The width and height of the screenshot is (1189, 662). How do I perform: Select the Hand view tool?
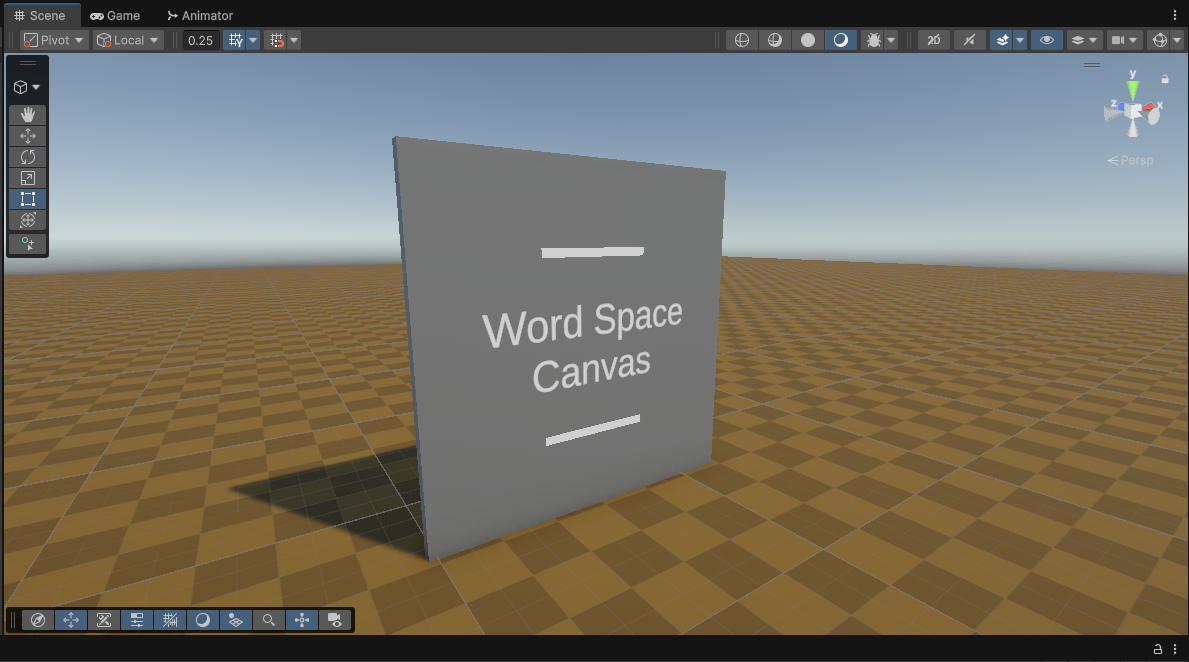click(28, 115)
